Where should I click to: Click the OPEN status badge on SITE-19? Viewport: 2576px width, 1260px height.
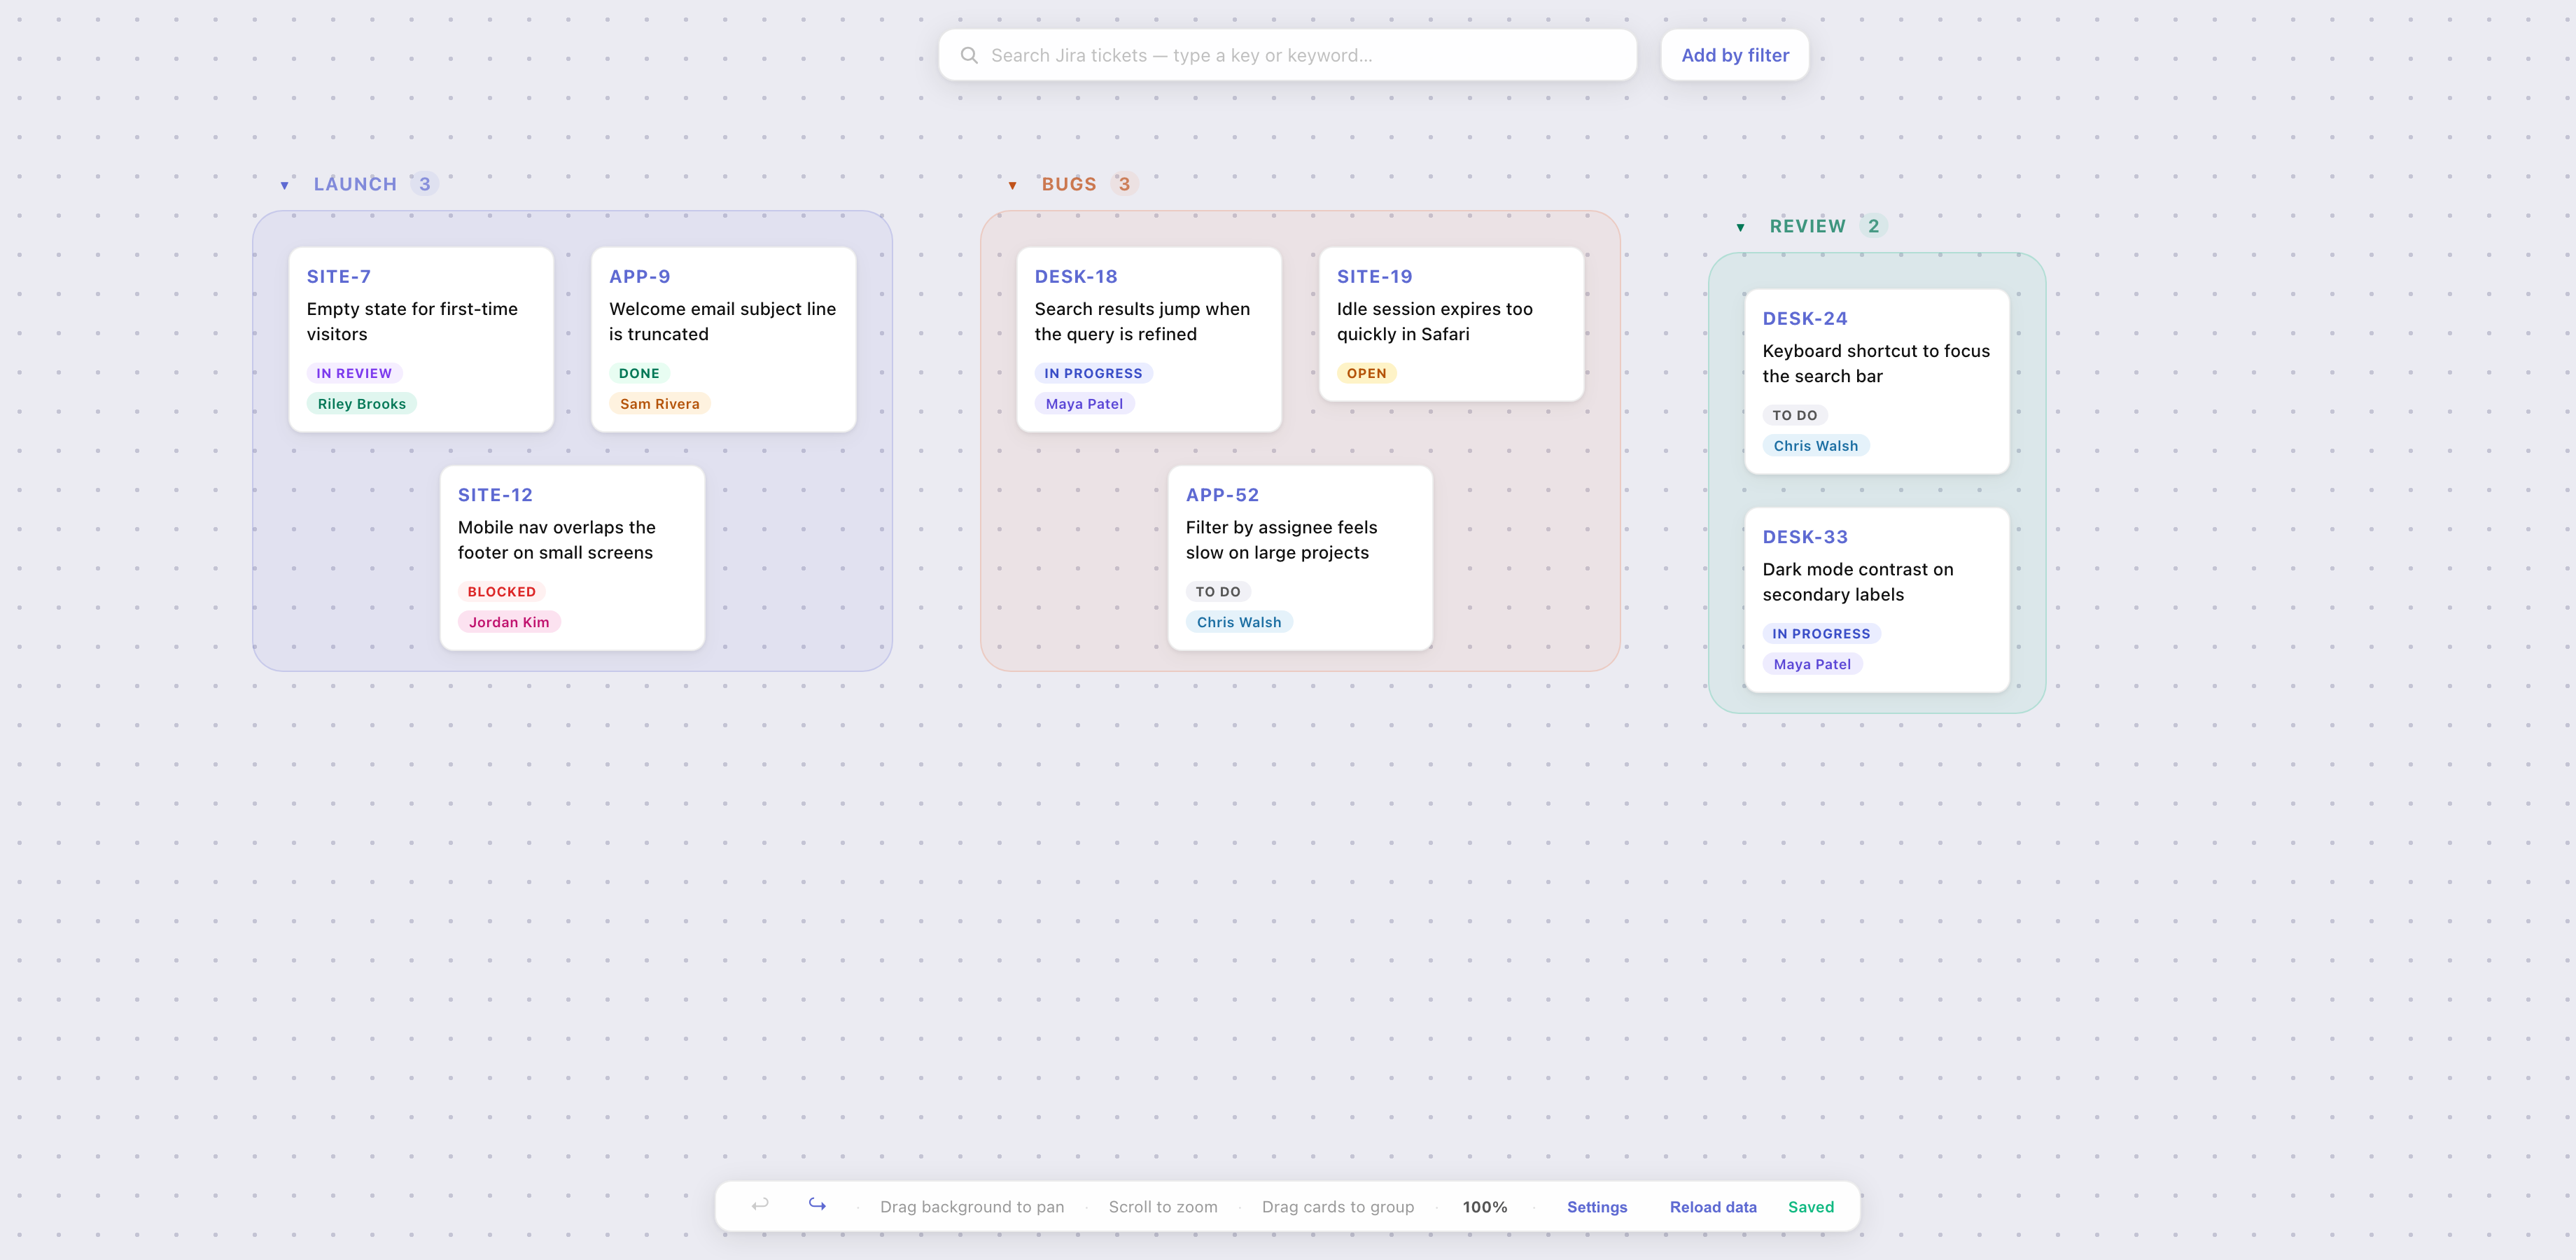point(1366,373)
